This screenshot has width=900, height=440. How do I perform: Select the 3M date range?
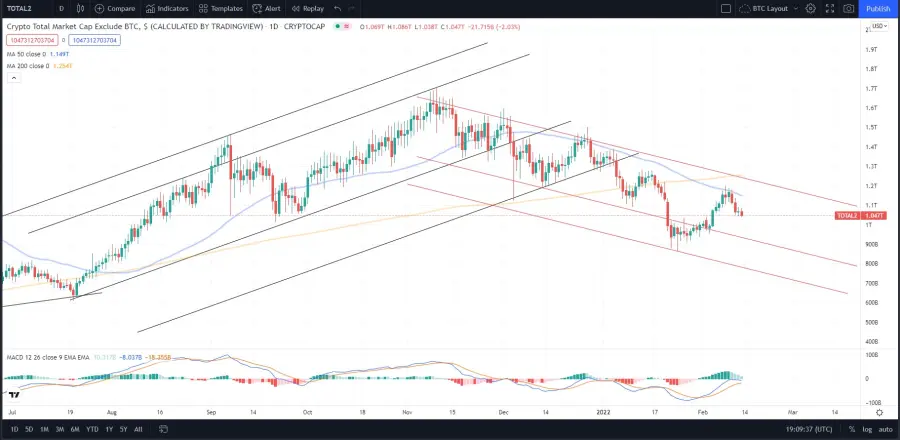60,429
